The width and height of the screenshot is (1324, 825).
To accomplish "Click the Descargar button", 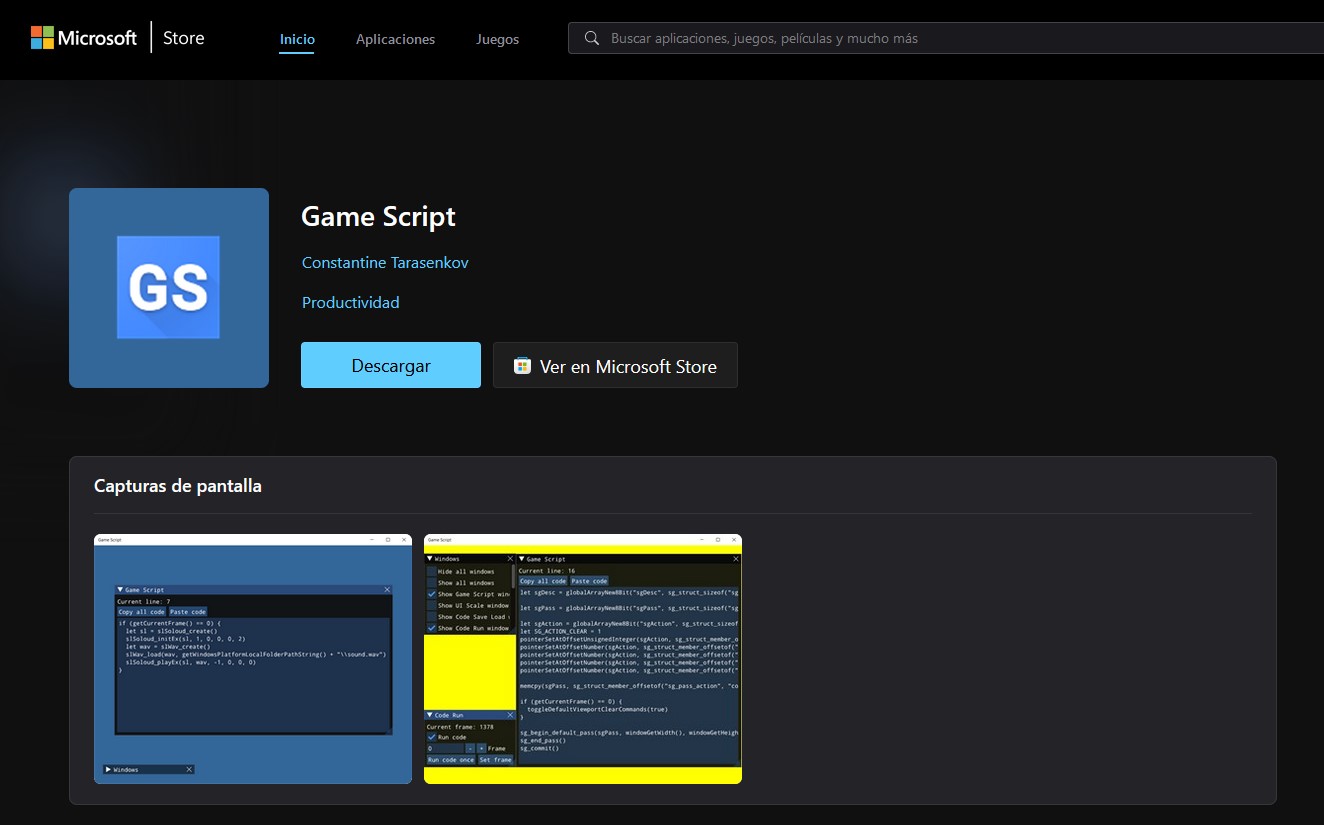I will click(390, 365).
